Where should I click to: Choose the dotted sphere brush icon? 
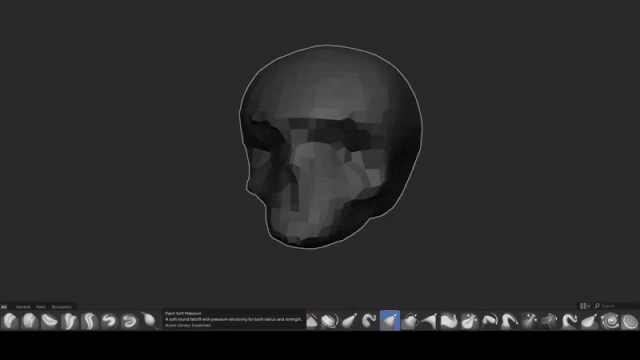coord(630,321)
